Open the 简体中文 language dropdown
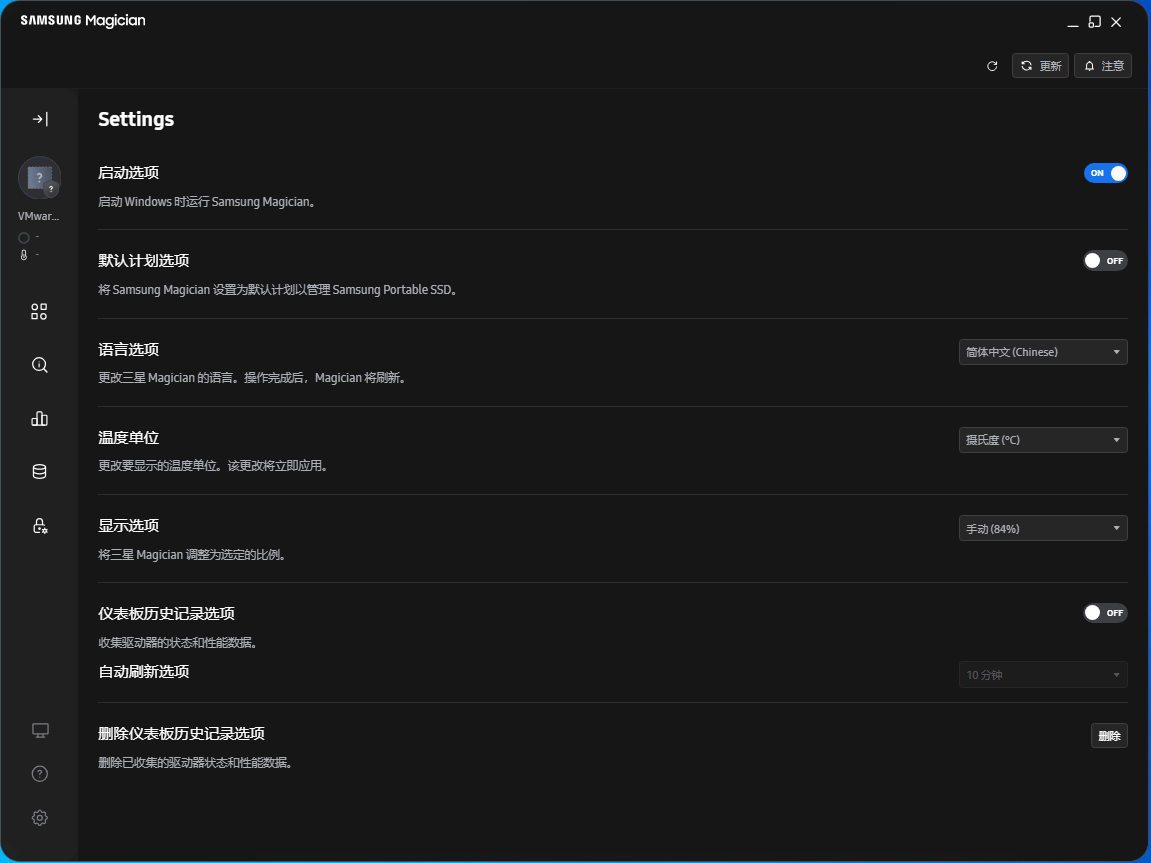Viewport: 1151px width, 863px height. pos(1042,352)
